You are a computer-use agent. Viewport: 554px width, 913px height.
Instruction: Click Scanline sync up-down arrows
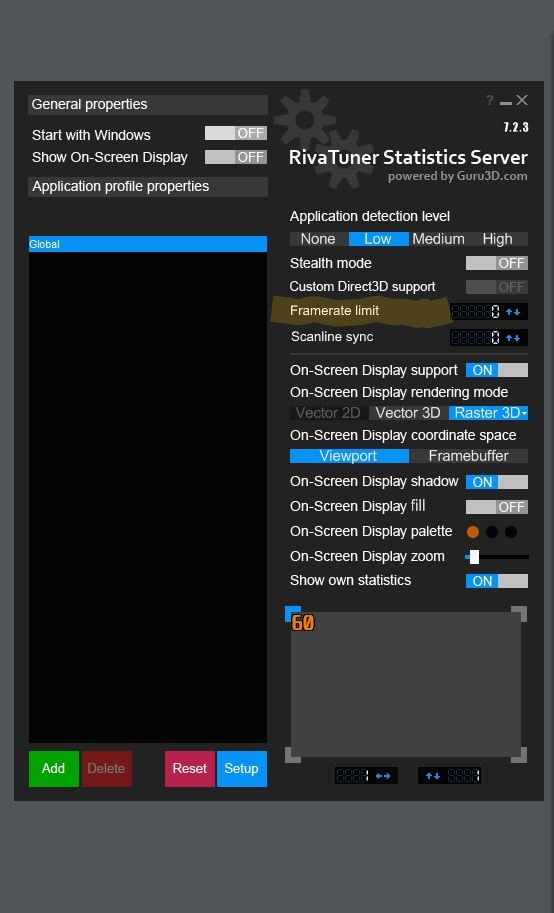(513, 338)
